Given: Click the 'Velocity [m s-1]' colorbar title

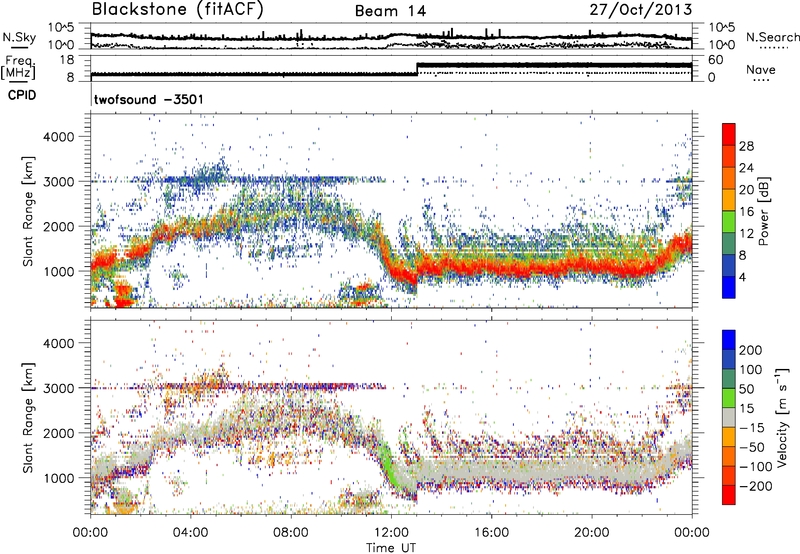Looking at the screenshot, I should (782, 417).
